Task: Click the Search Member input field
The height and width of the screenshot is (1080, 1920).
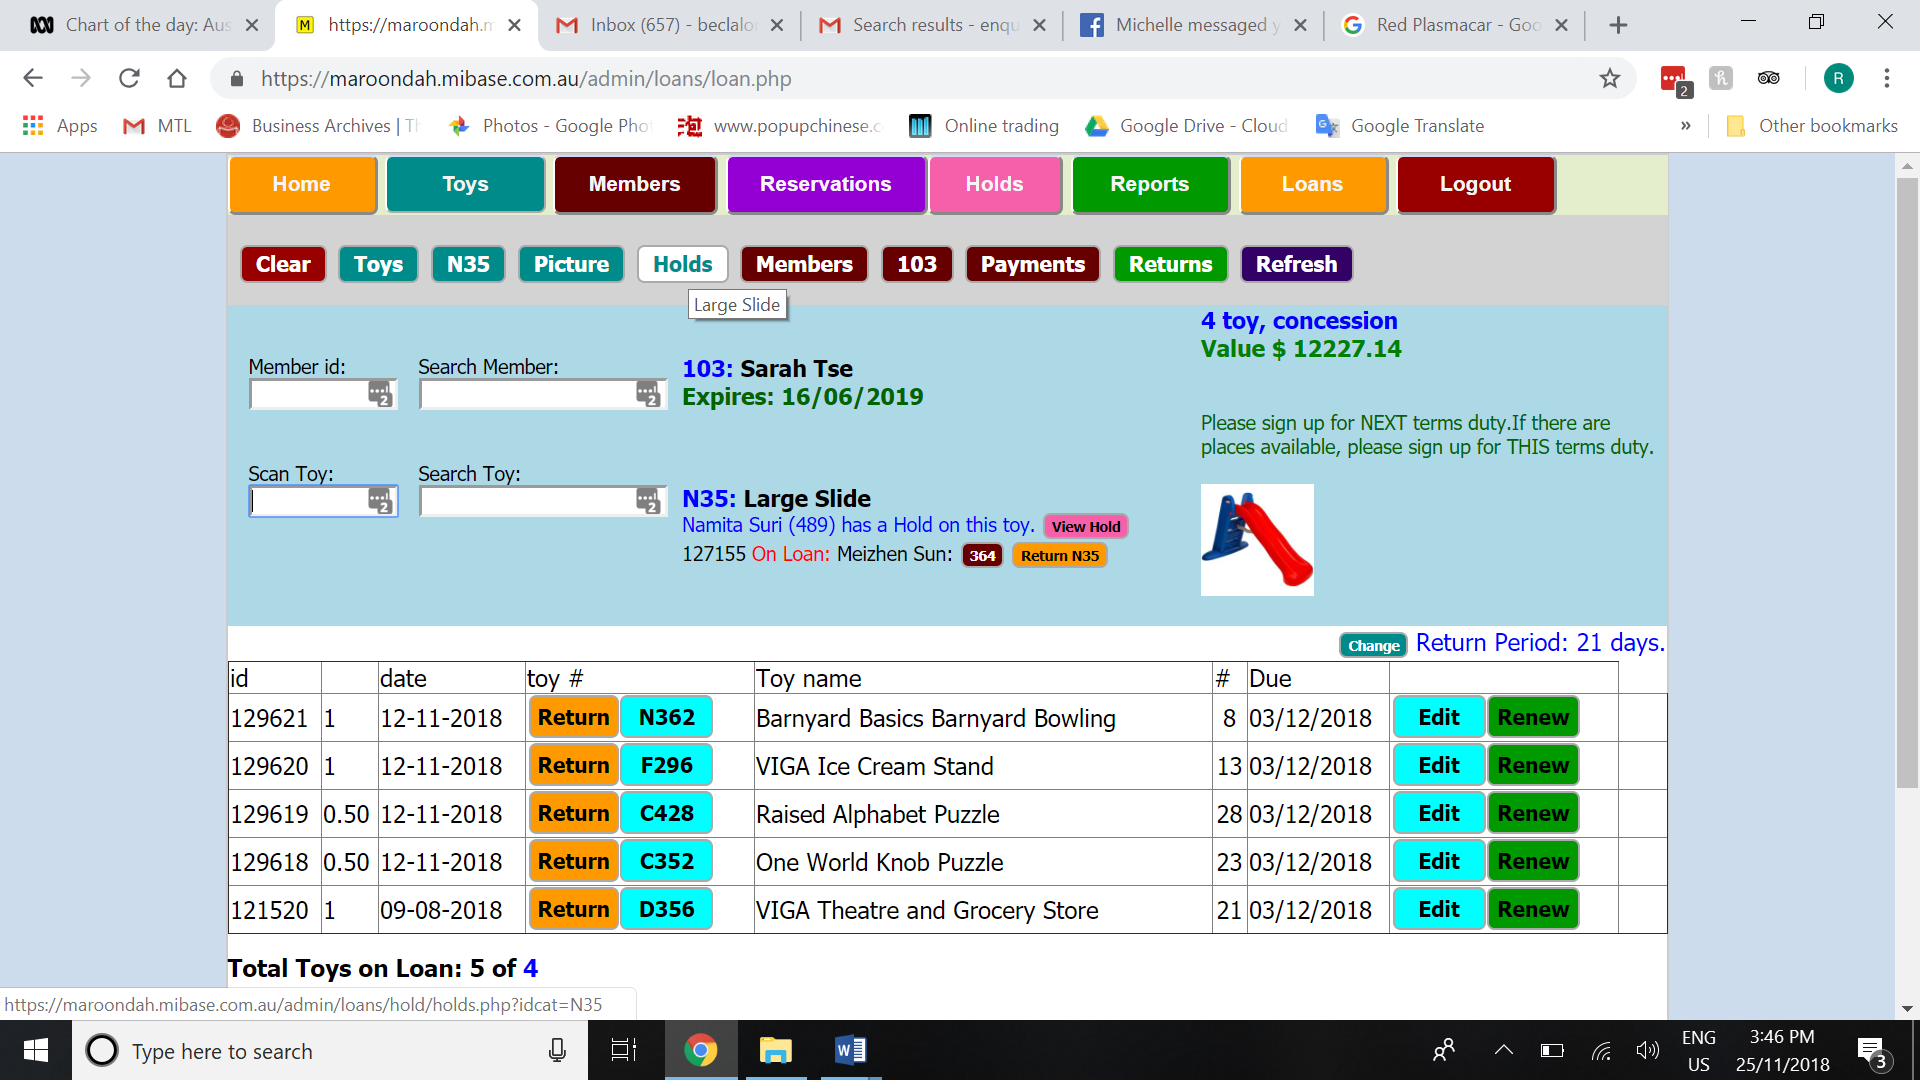Action: point(530,395)
